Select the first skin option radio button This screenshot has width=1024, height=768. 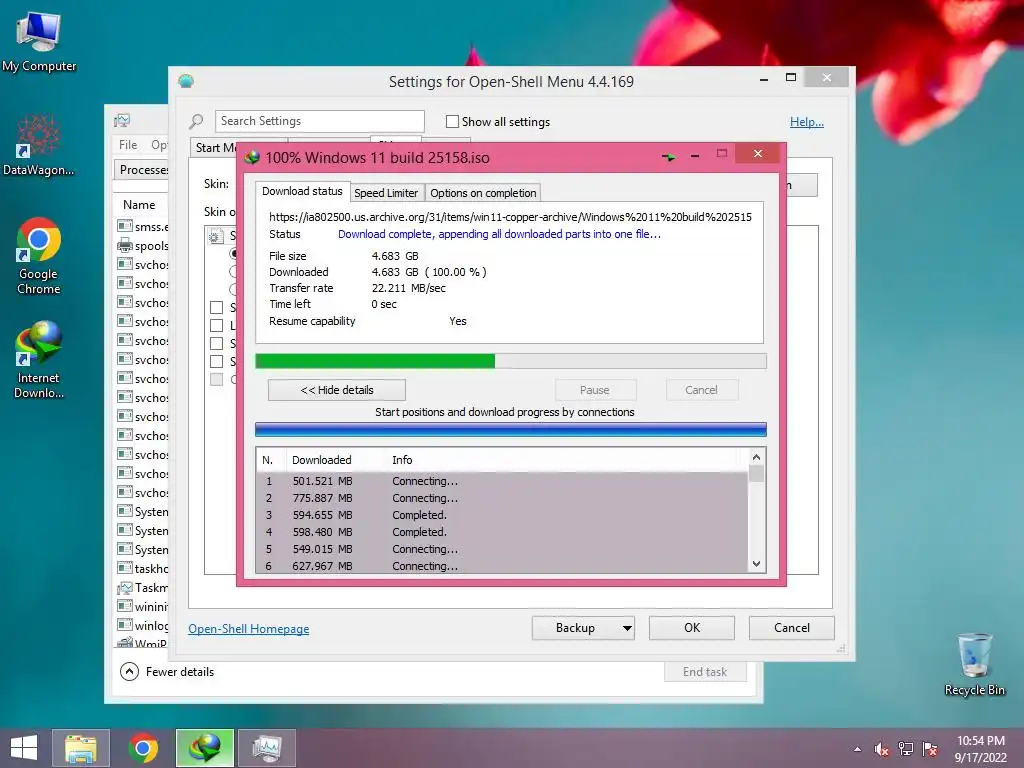233,253
